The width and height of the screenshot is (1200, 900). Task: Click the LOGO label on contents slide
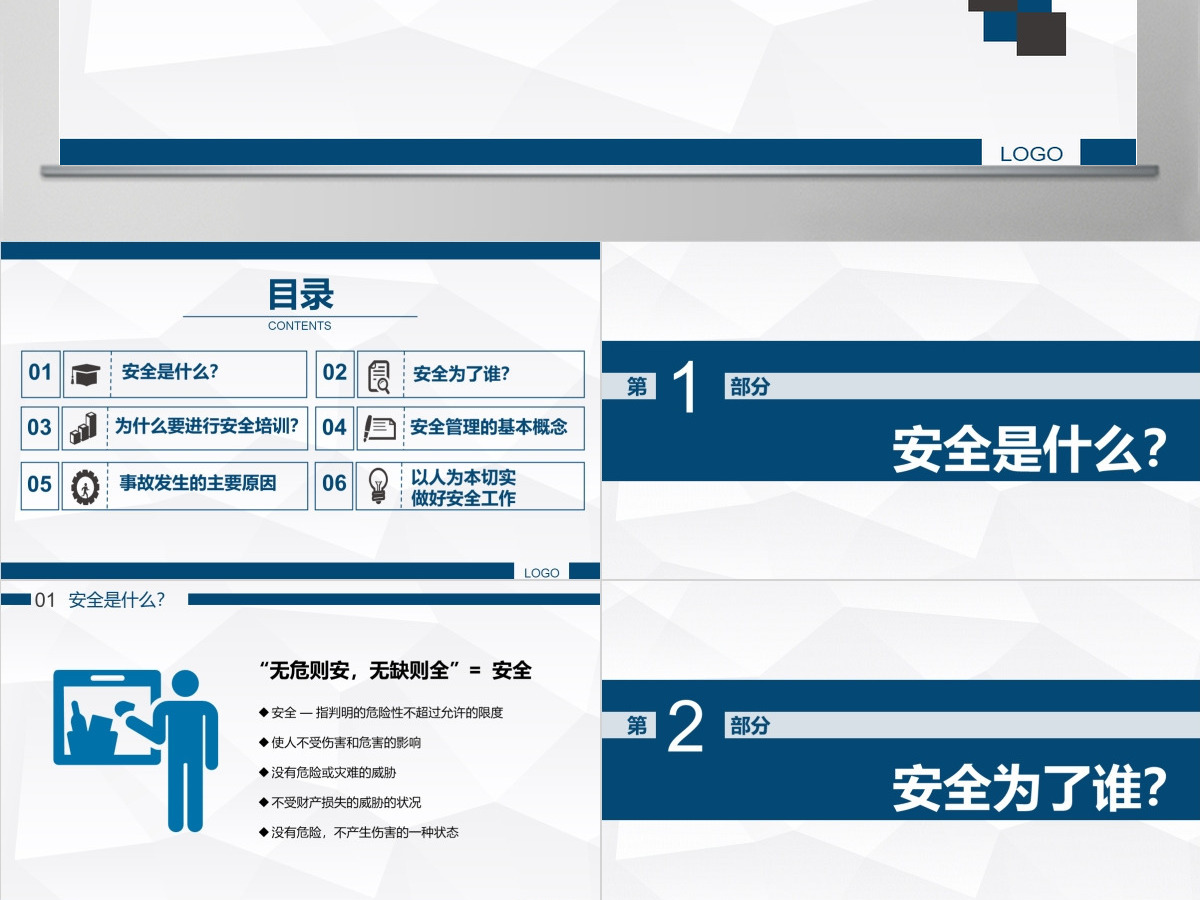click(542, 573)
